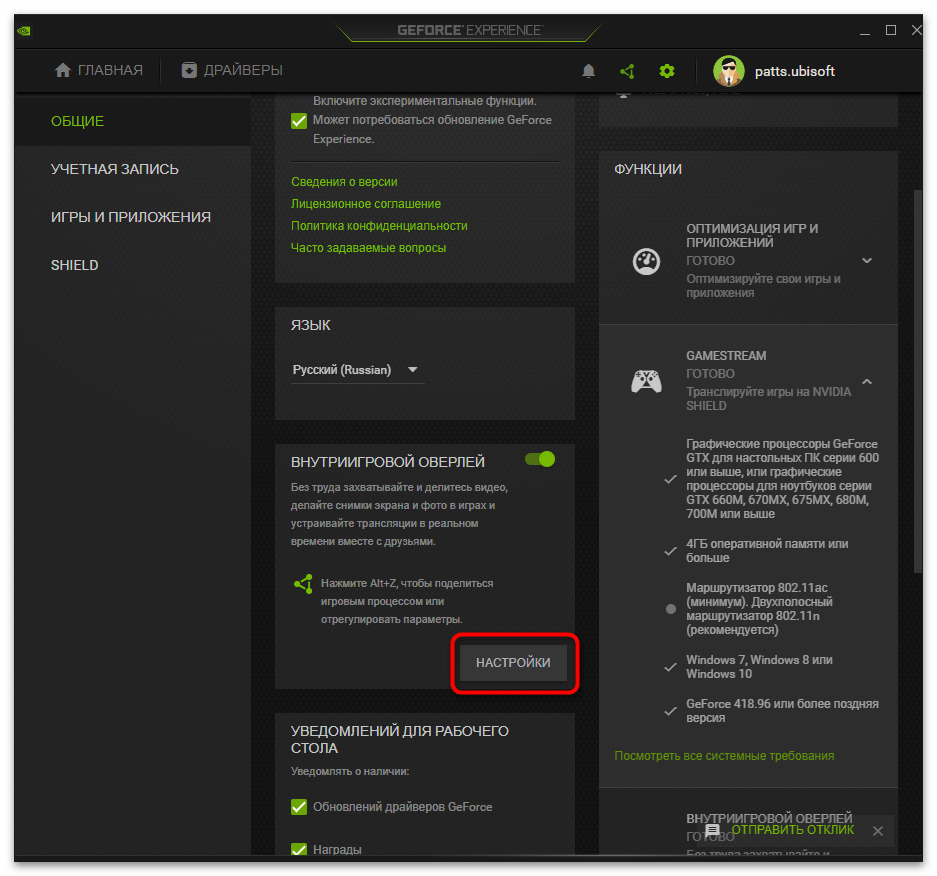Click the GameStream gamepad icon
Screen dimensions: 937x876
[645, 381]
